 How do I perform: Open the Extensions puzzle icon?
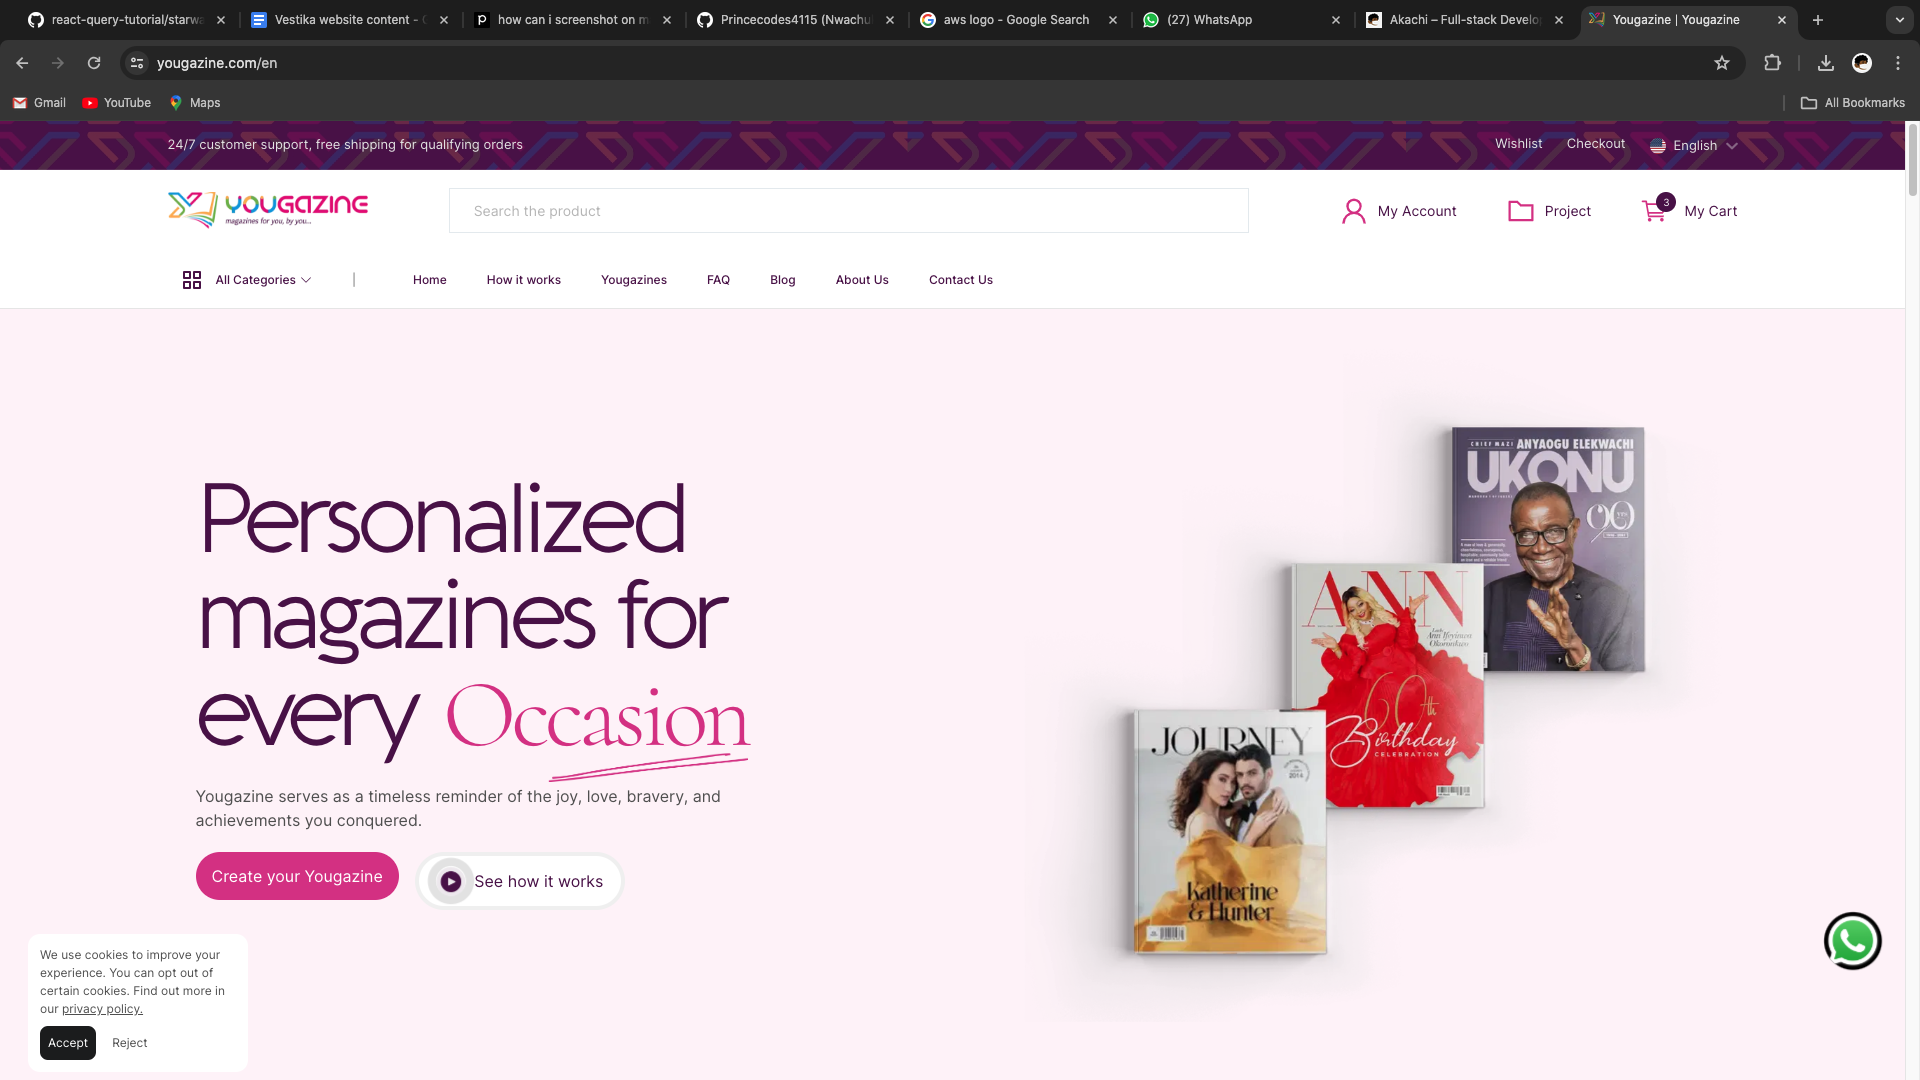[x=1772, y=63]
